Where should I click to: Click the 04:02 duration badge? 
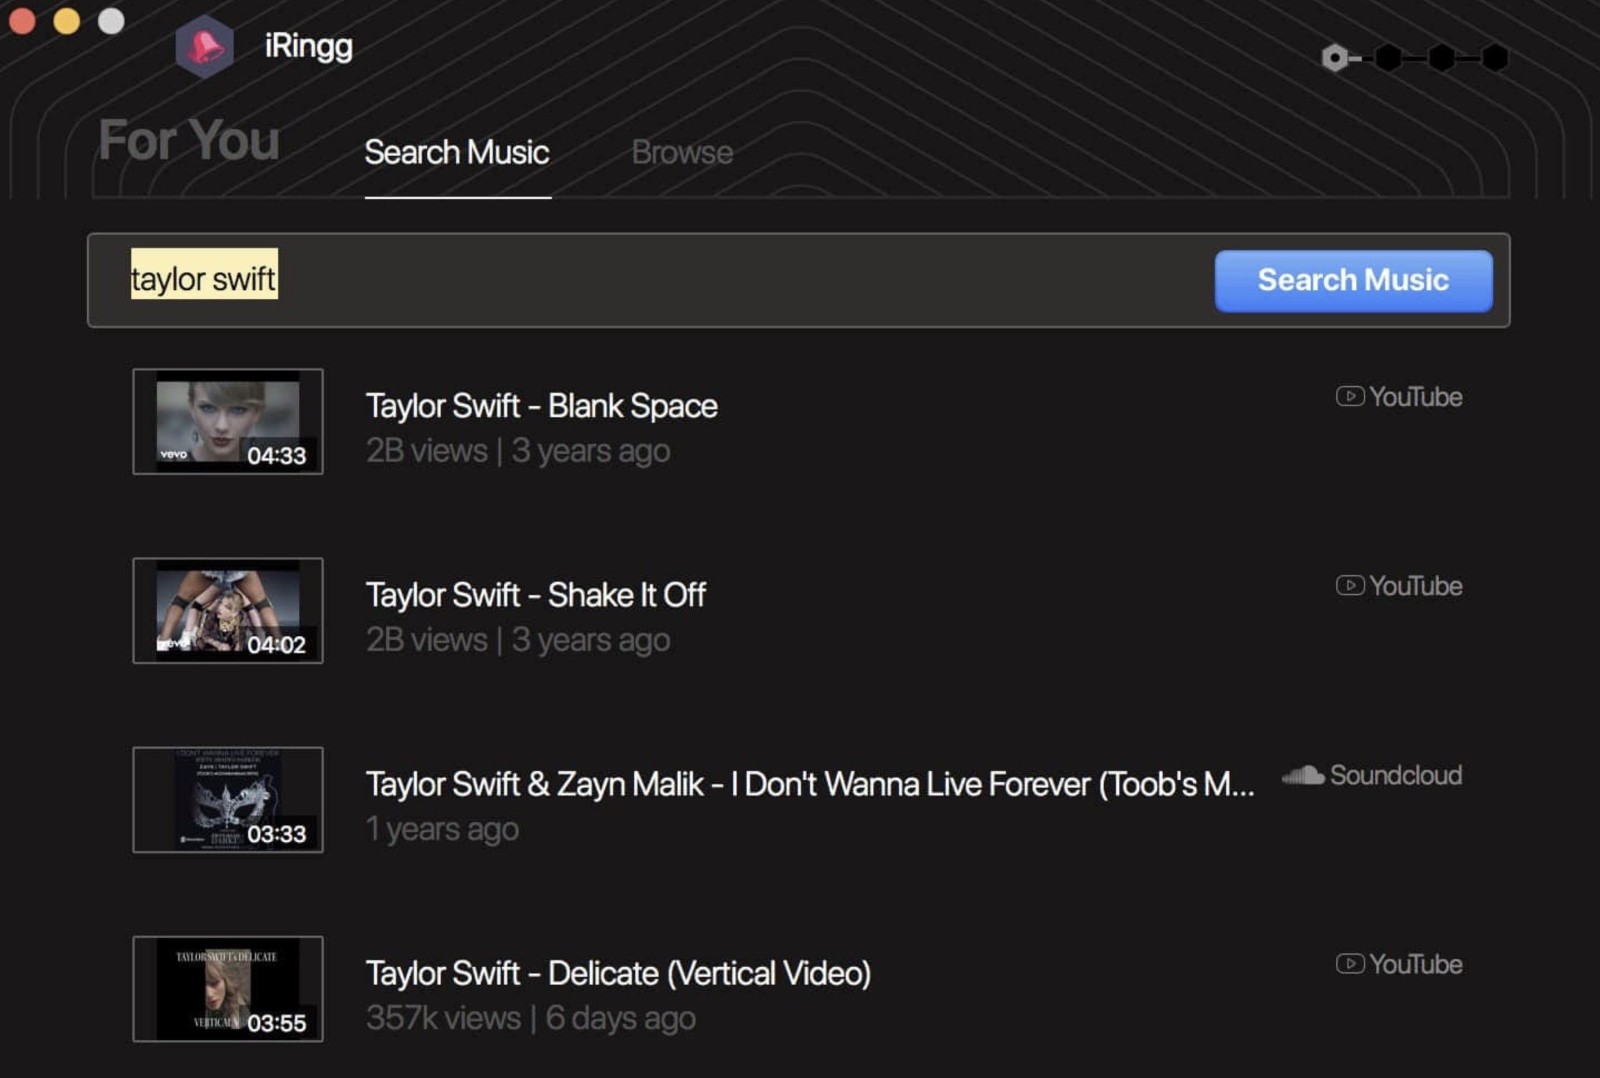tap(277, 644)
